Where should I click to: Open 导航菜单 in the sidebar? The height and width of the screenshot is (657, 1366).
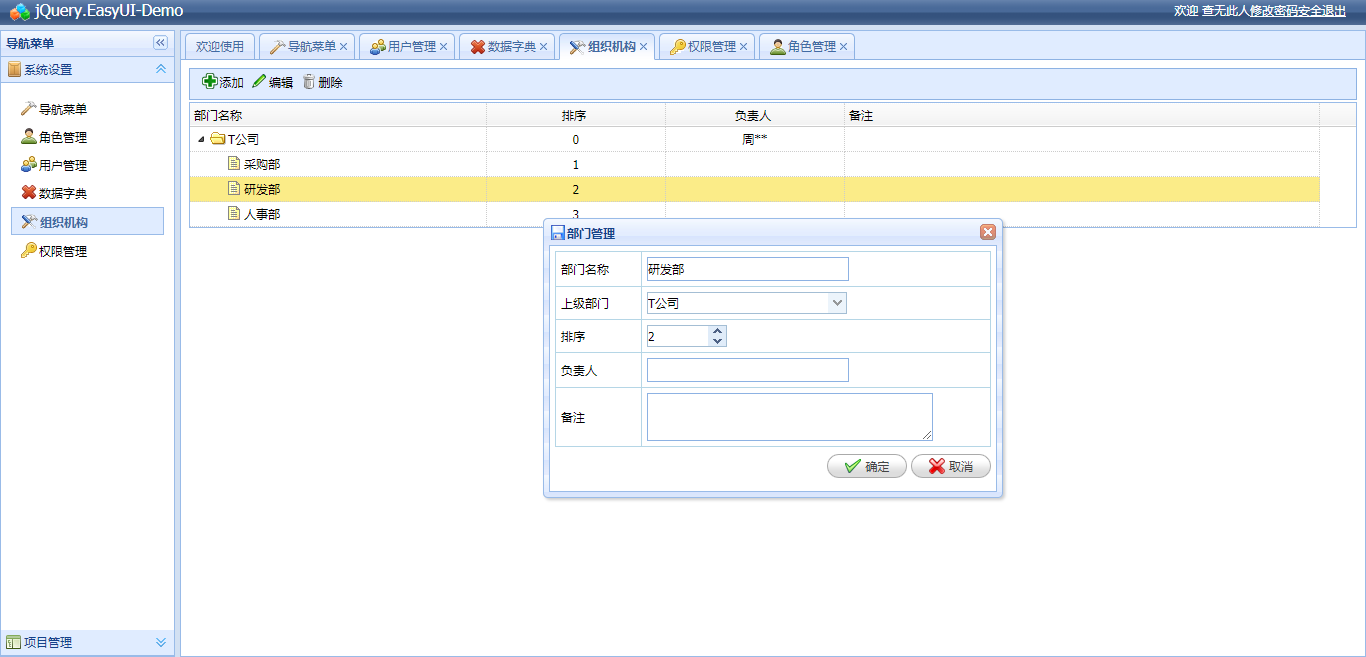[x=54, y=109]
